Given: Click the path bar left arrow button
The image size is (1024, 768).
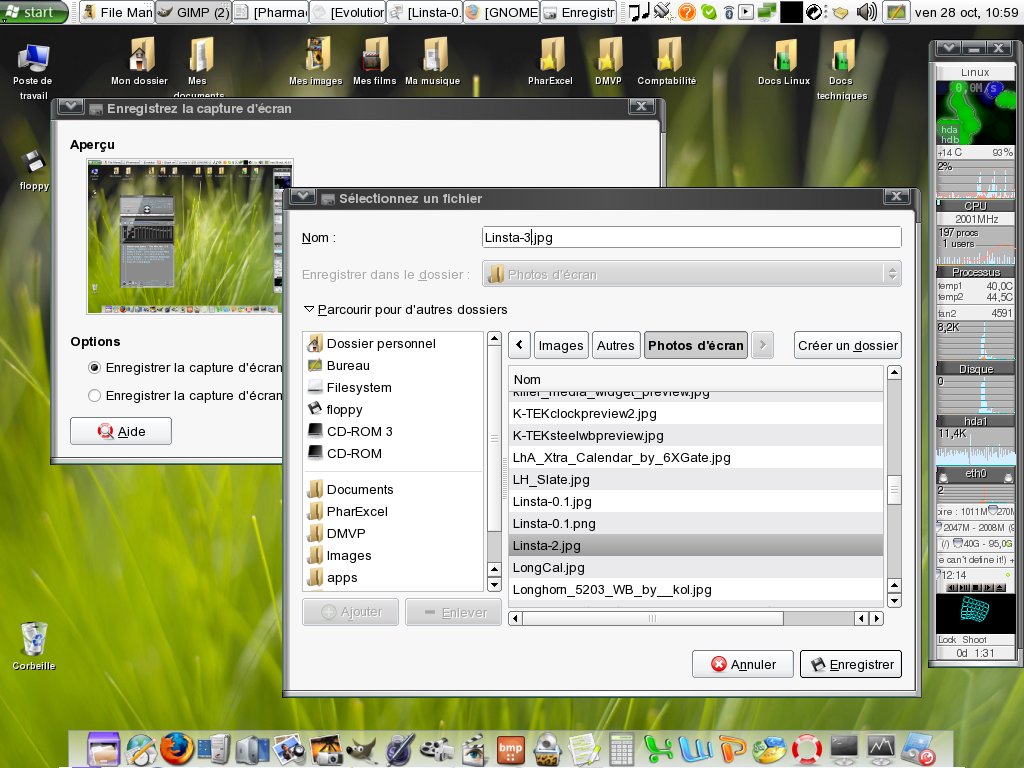Looking at the screenshot, I should coord(520,345).
